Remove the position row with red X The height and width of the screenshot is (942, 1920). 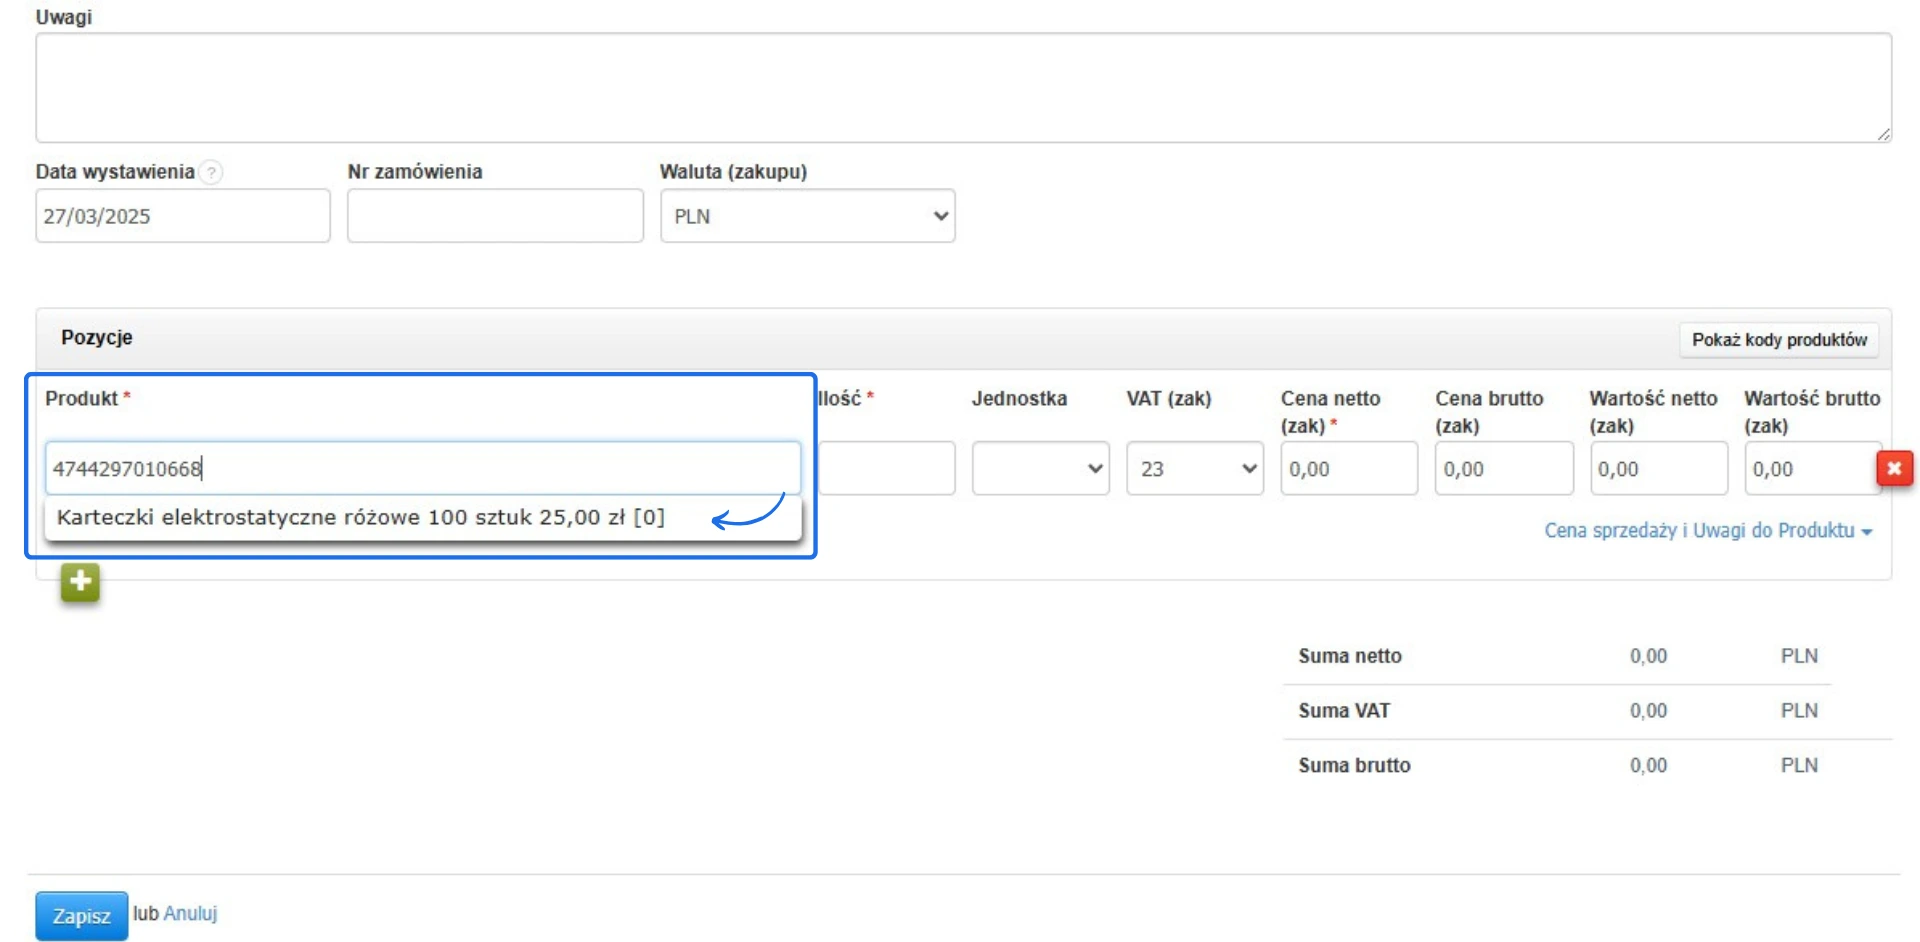tap(1893, 468)
